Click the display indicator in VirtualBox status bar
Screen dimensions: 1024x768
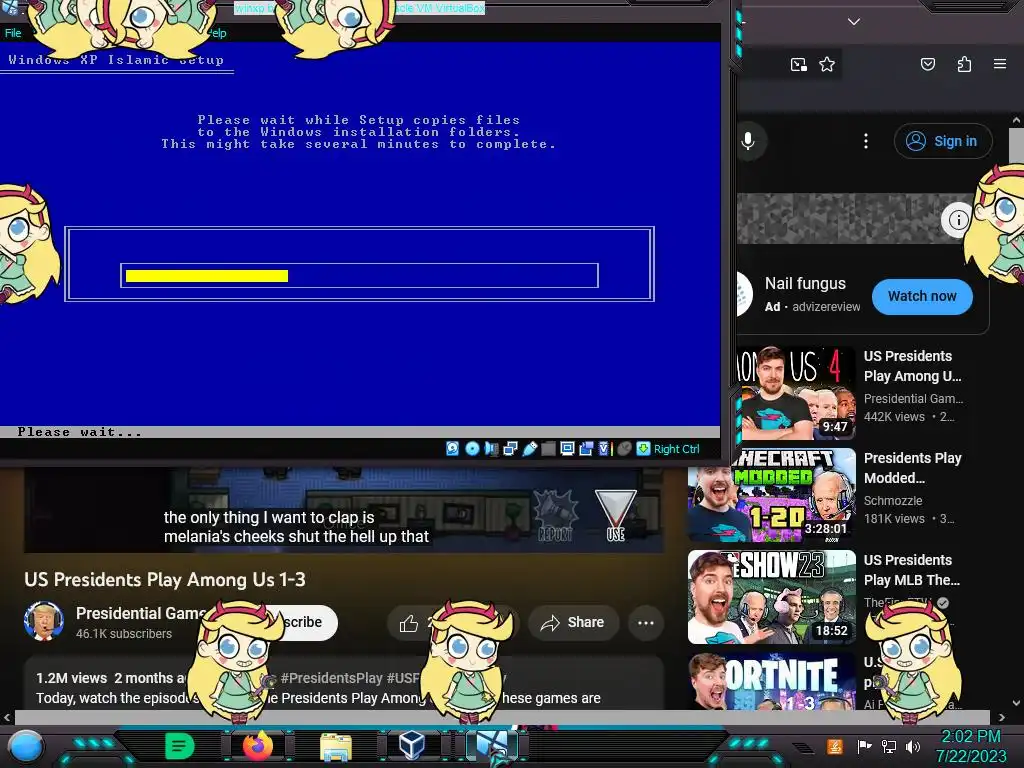point(568,449)
